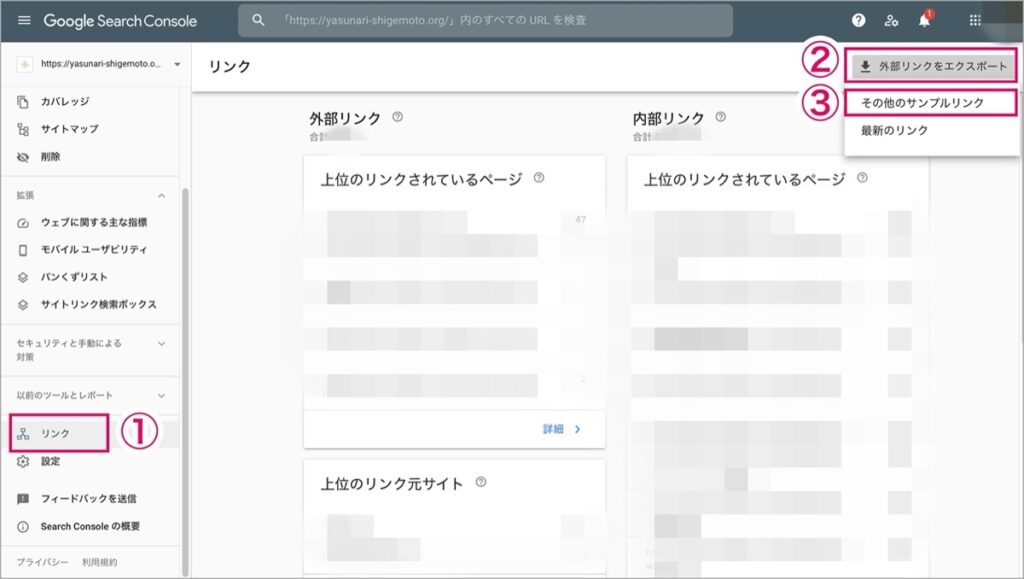Open the Google apps grid
Viewport: 1024px width, 579px height.
coord(975,20)
